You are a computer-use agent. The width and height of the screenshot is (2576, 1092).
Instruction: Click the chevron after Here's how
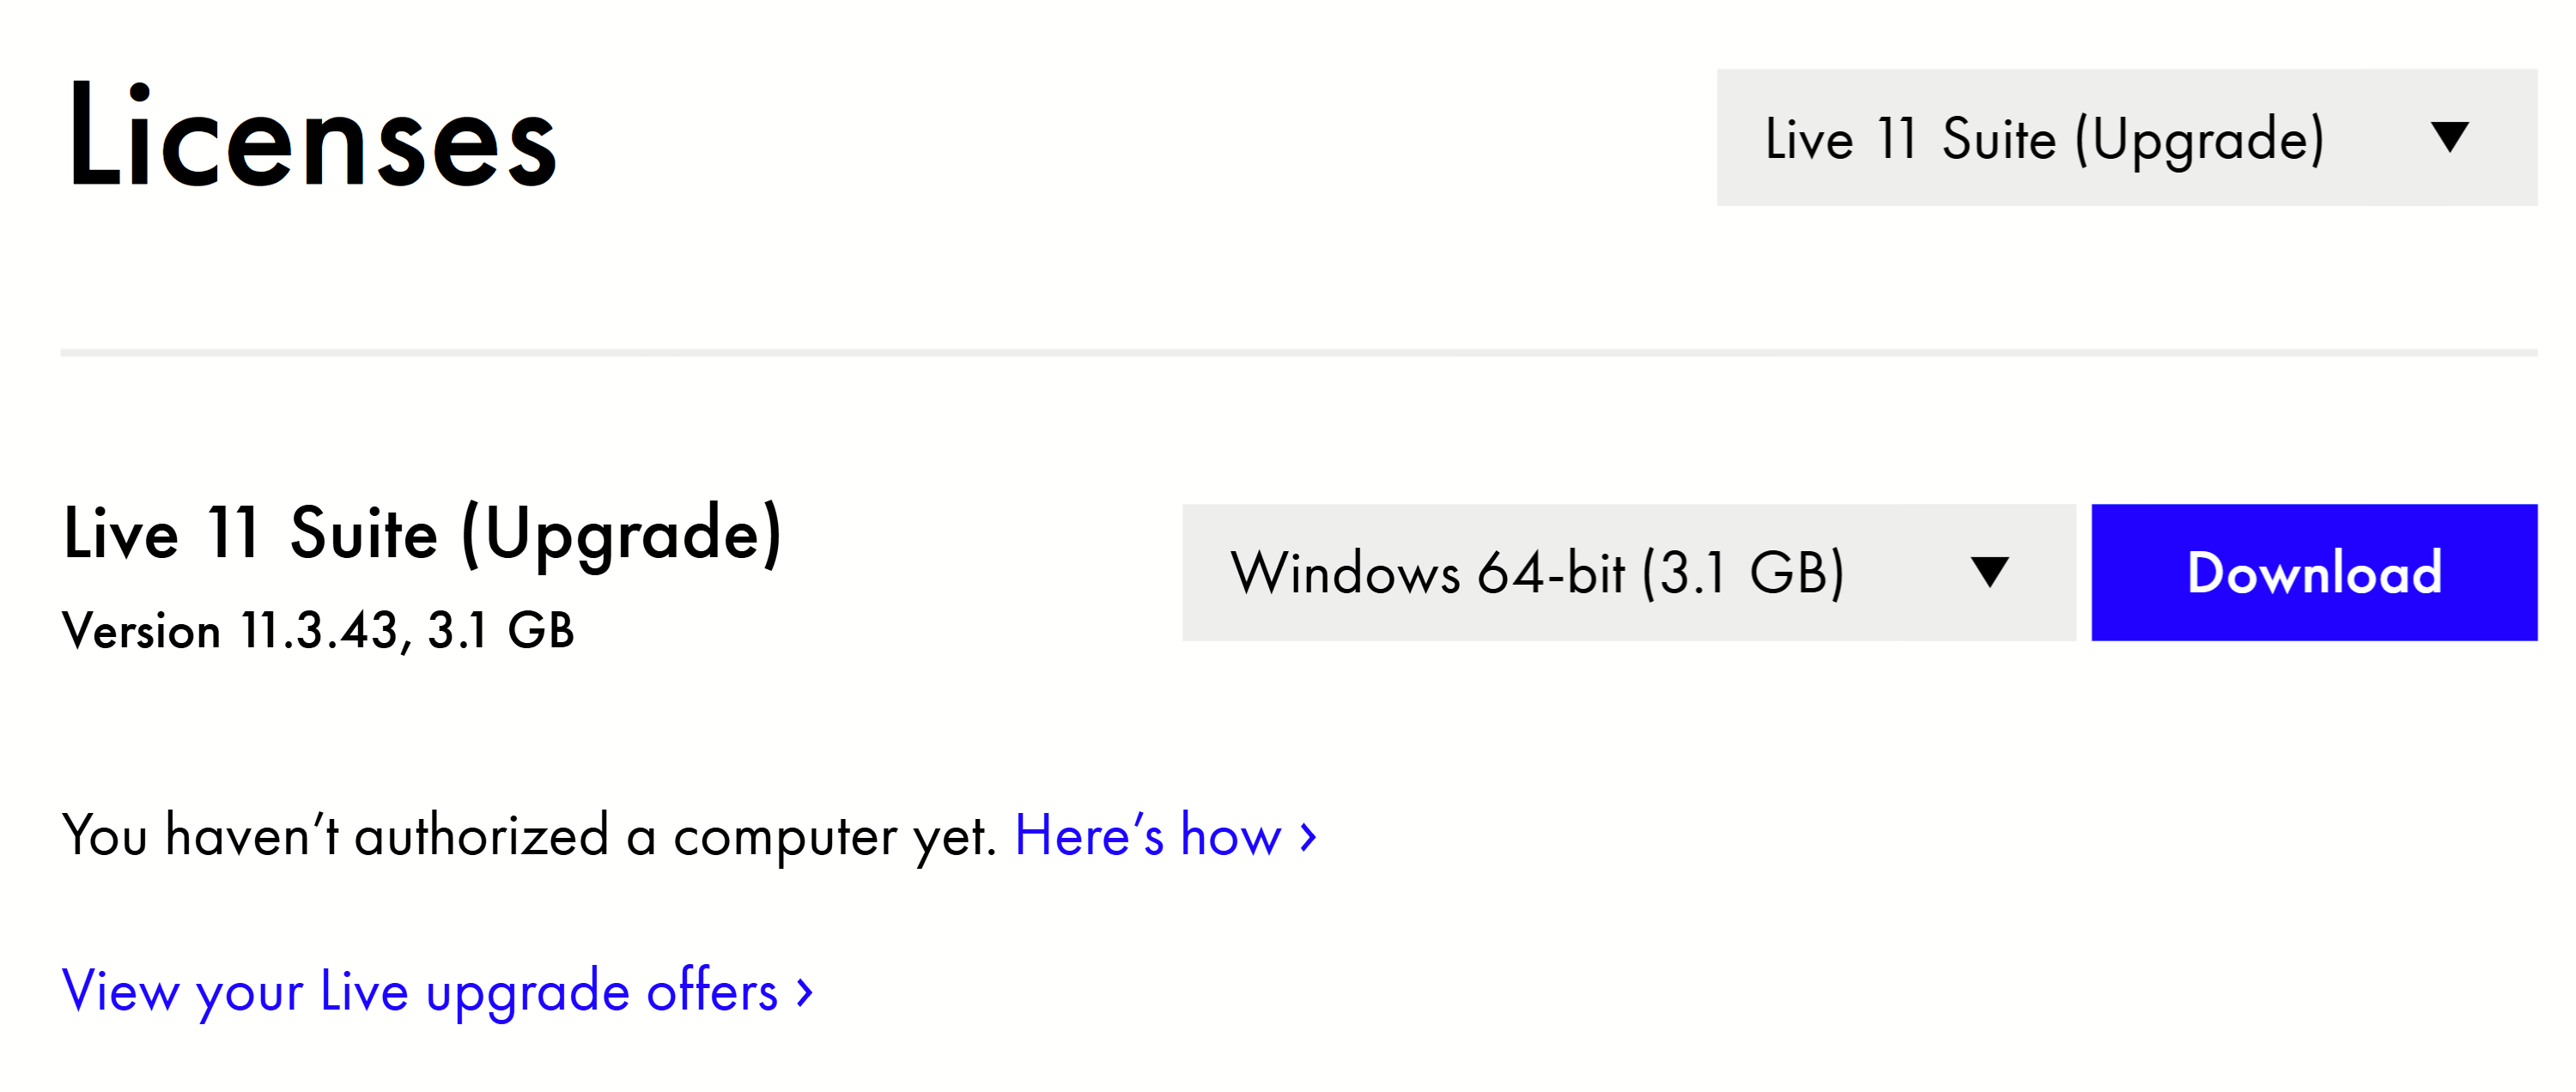[1308, 836]
